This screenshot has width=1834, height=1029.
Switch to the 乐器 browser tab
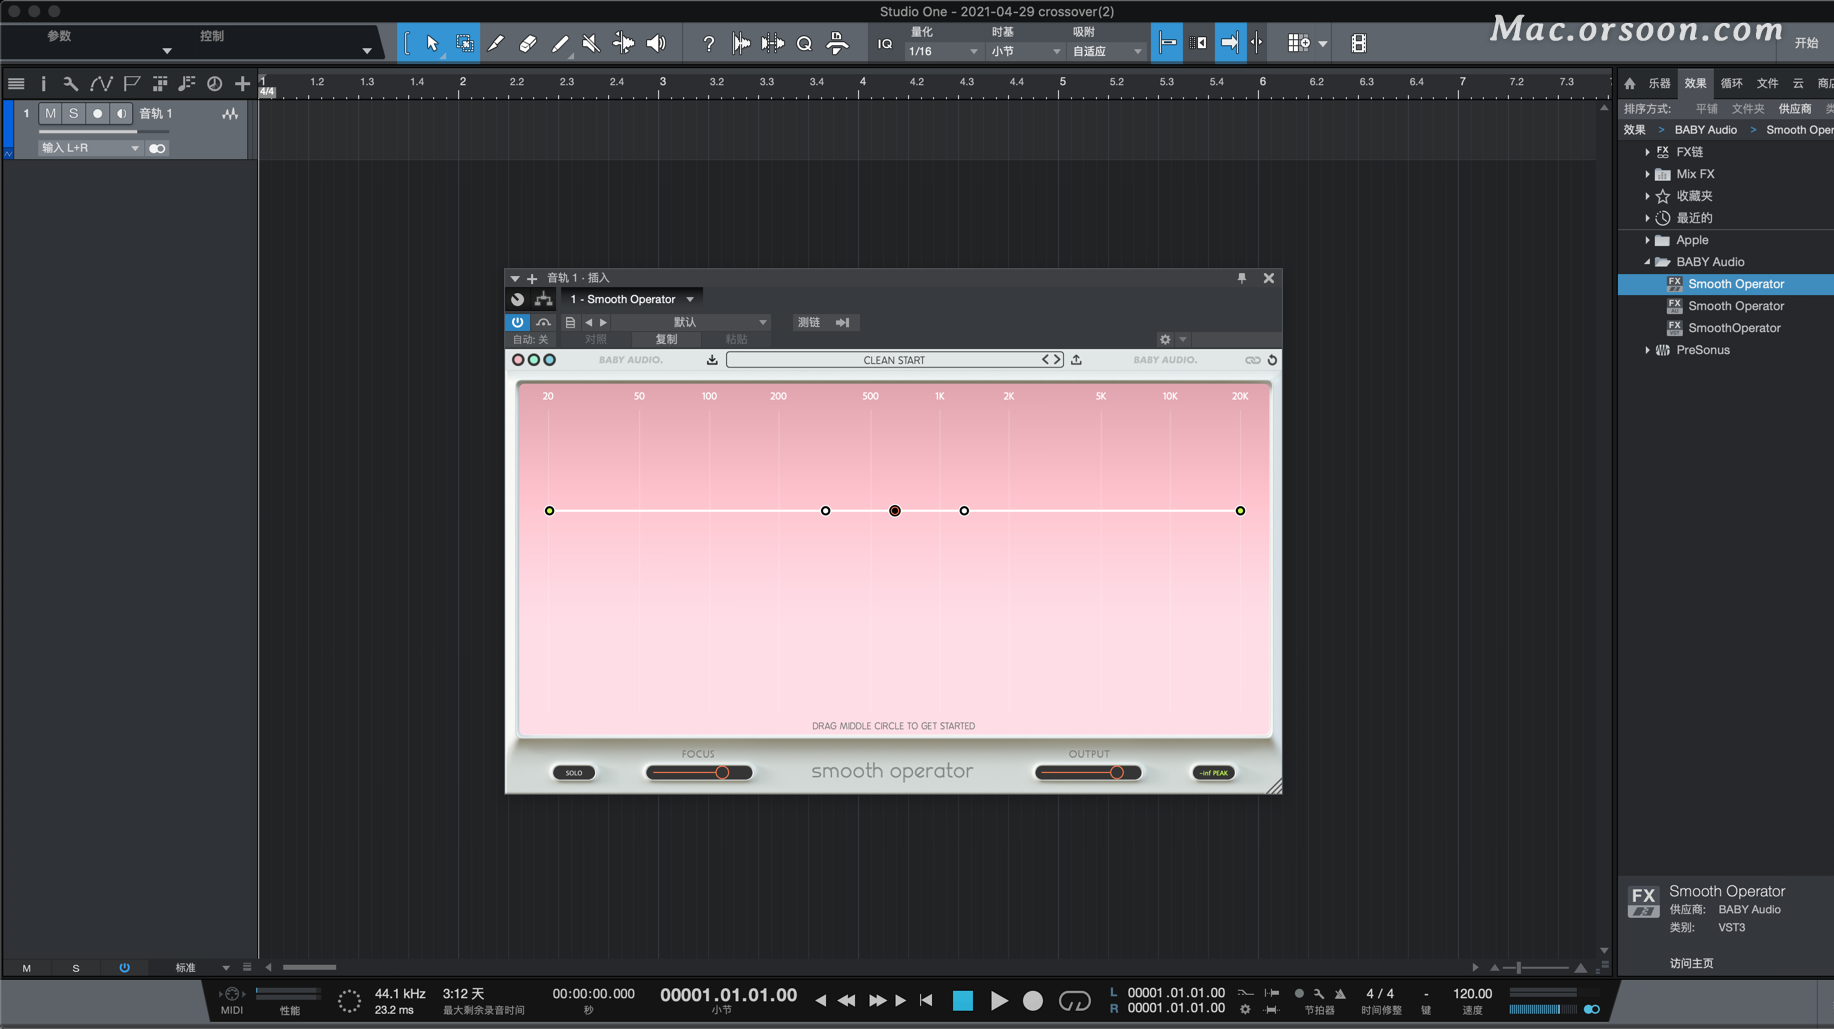1659,83
